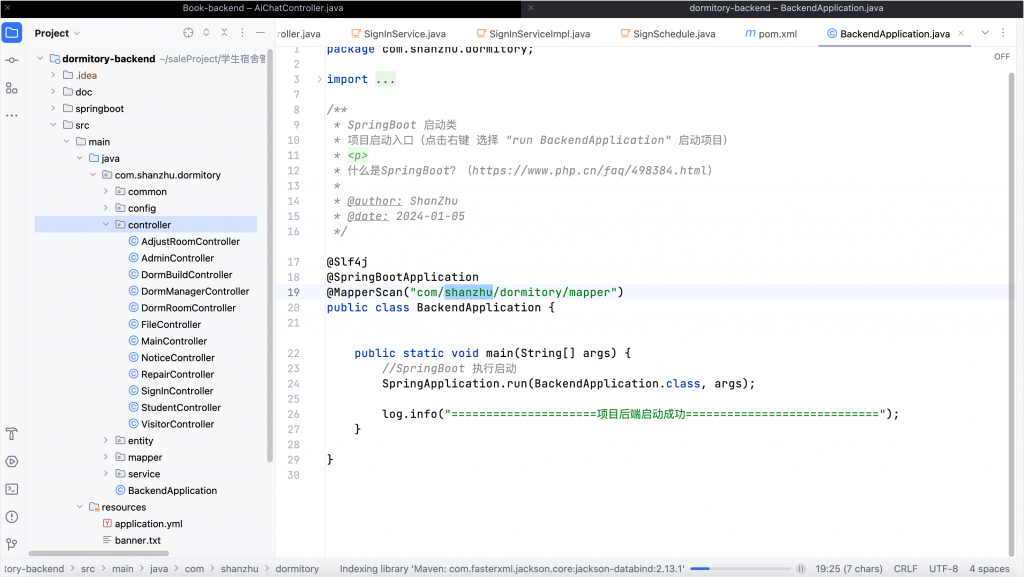Open the Structure tool window icon

[12, 88]
